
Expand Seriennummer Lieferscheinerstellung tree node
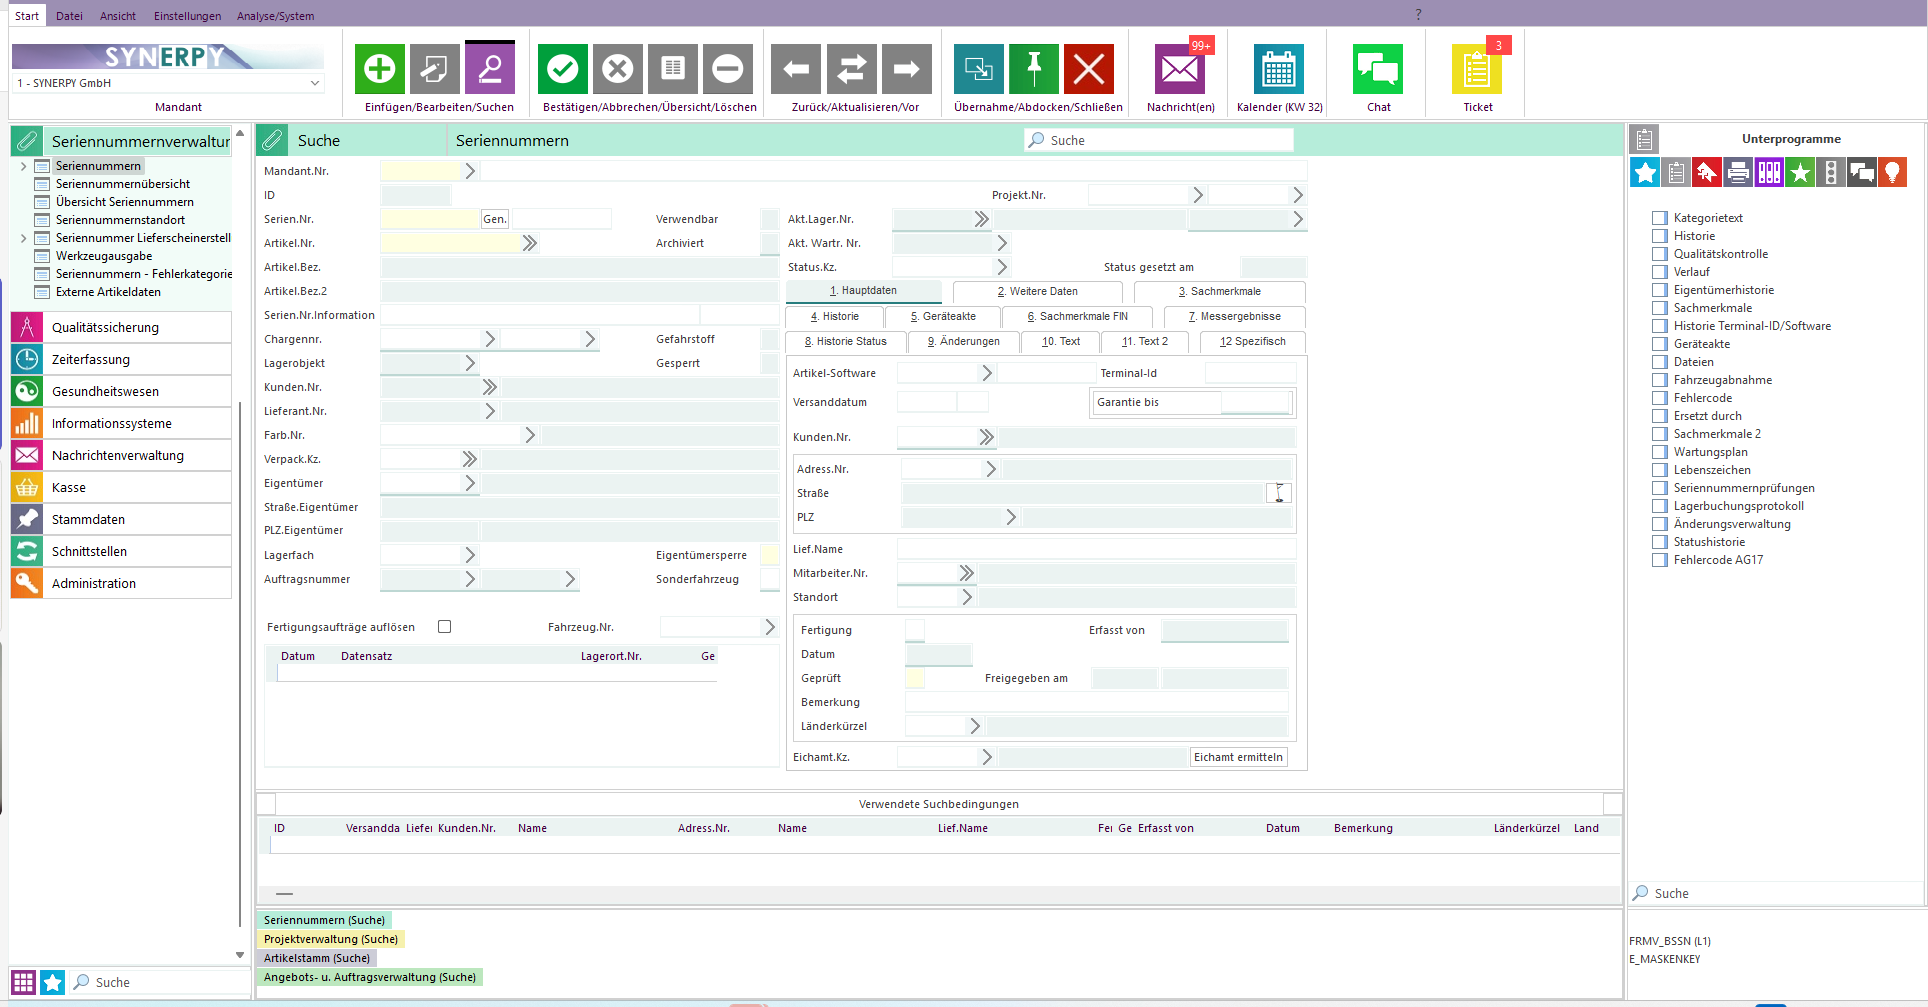[x=23, y=238]
